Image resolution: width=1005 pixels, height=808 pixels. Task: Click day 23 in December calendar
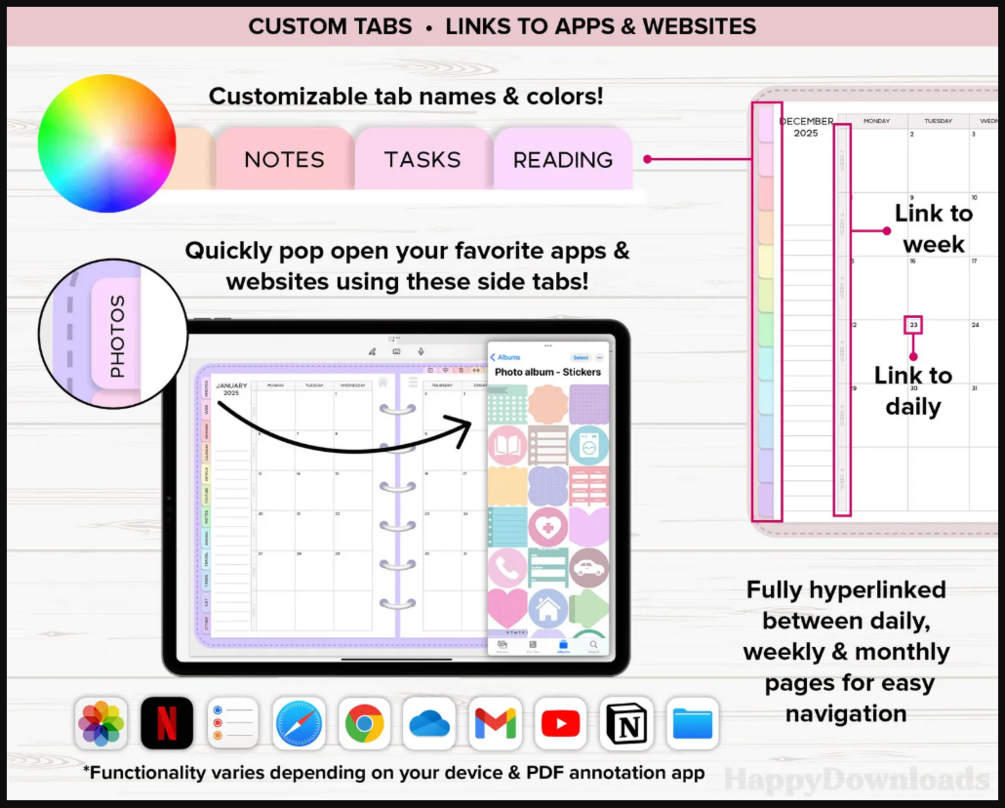pos(913,325)
